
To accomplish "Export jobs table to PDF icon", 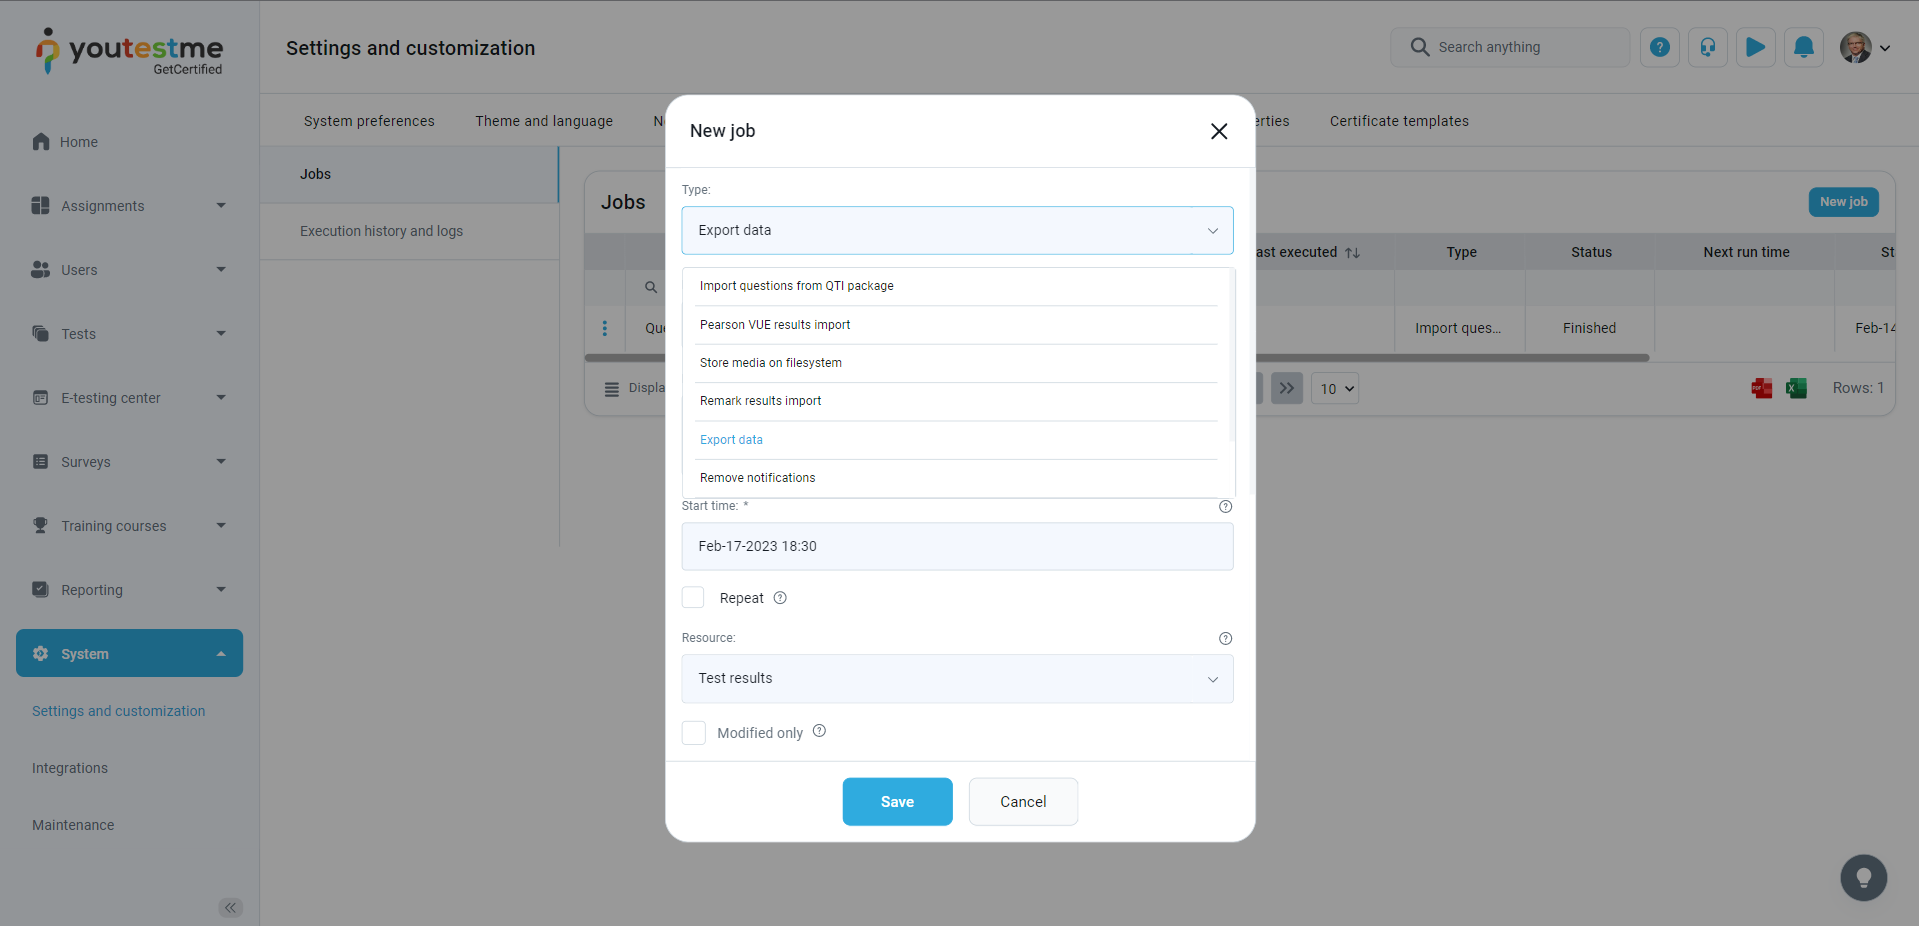I will pos(1761,388).
